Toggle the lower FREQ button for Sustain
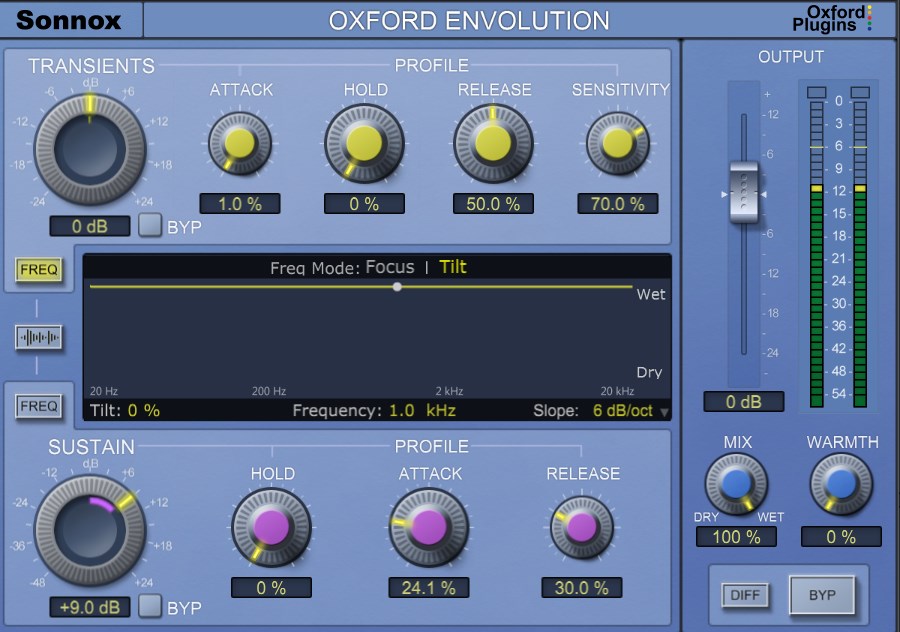900x632 pixels. pos(38,406)
